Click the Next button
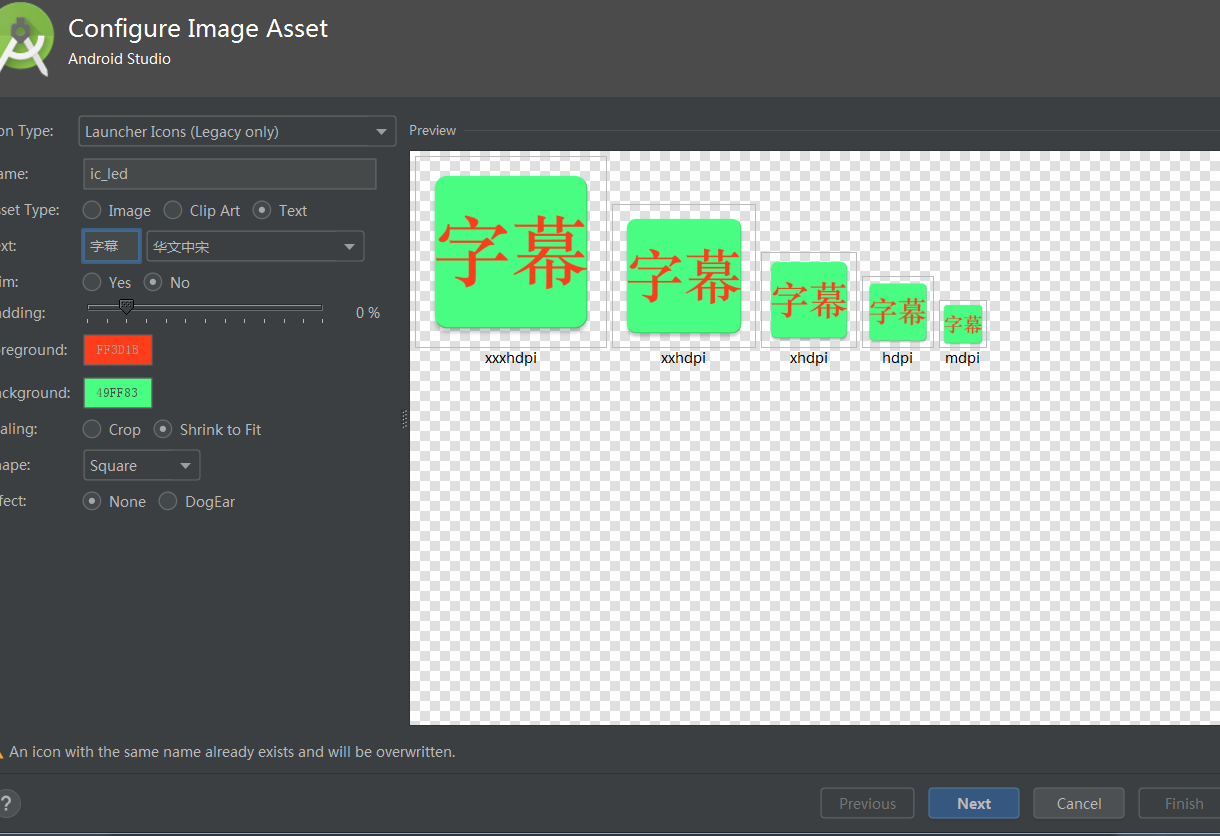This screenshot has width=1220, height=836. click(x=974, y=803)
